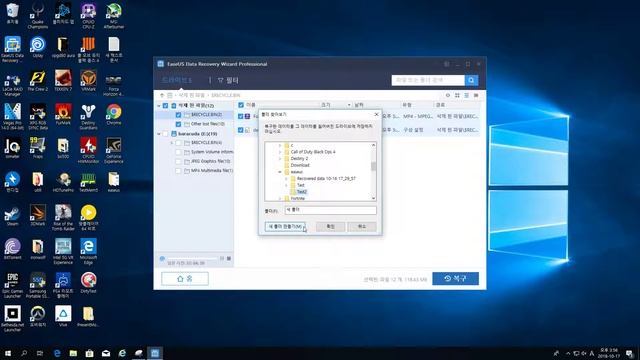Stop the scan with the stop icon
Image resolution: width=640 pixels, height=360 pixels.
[229, 258]
